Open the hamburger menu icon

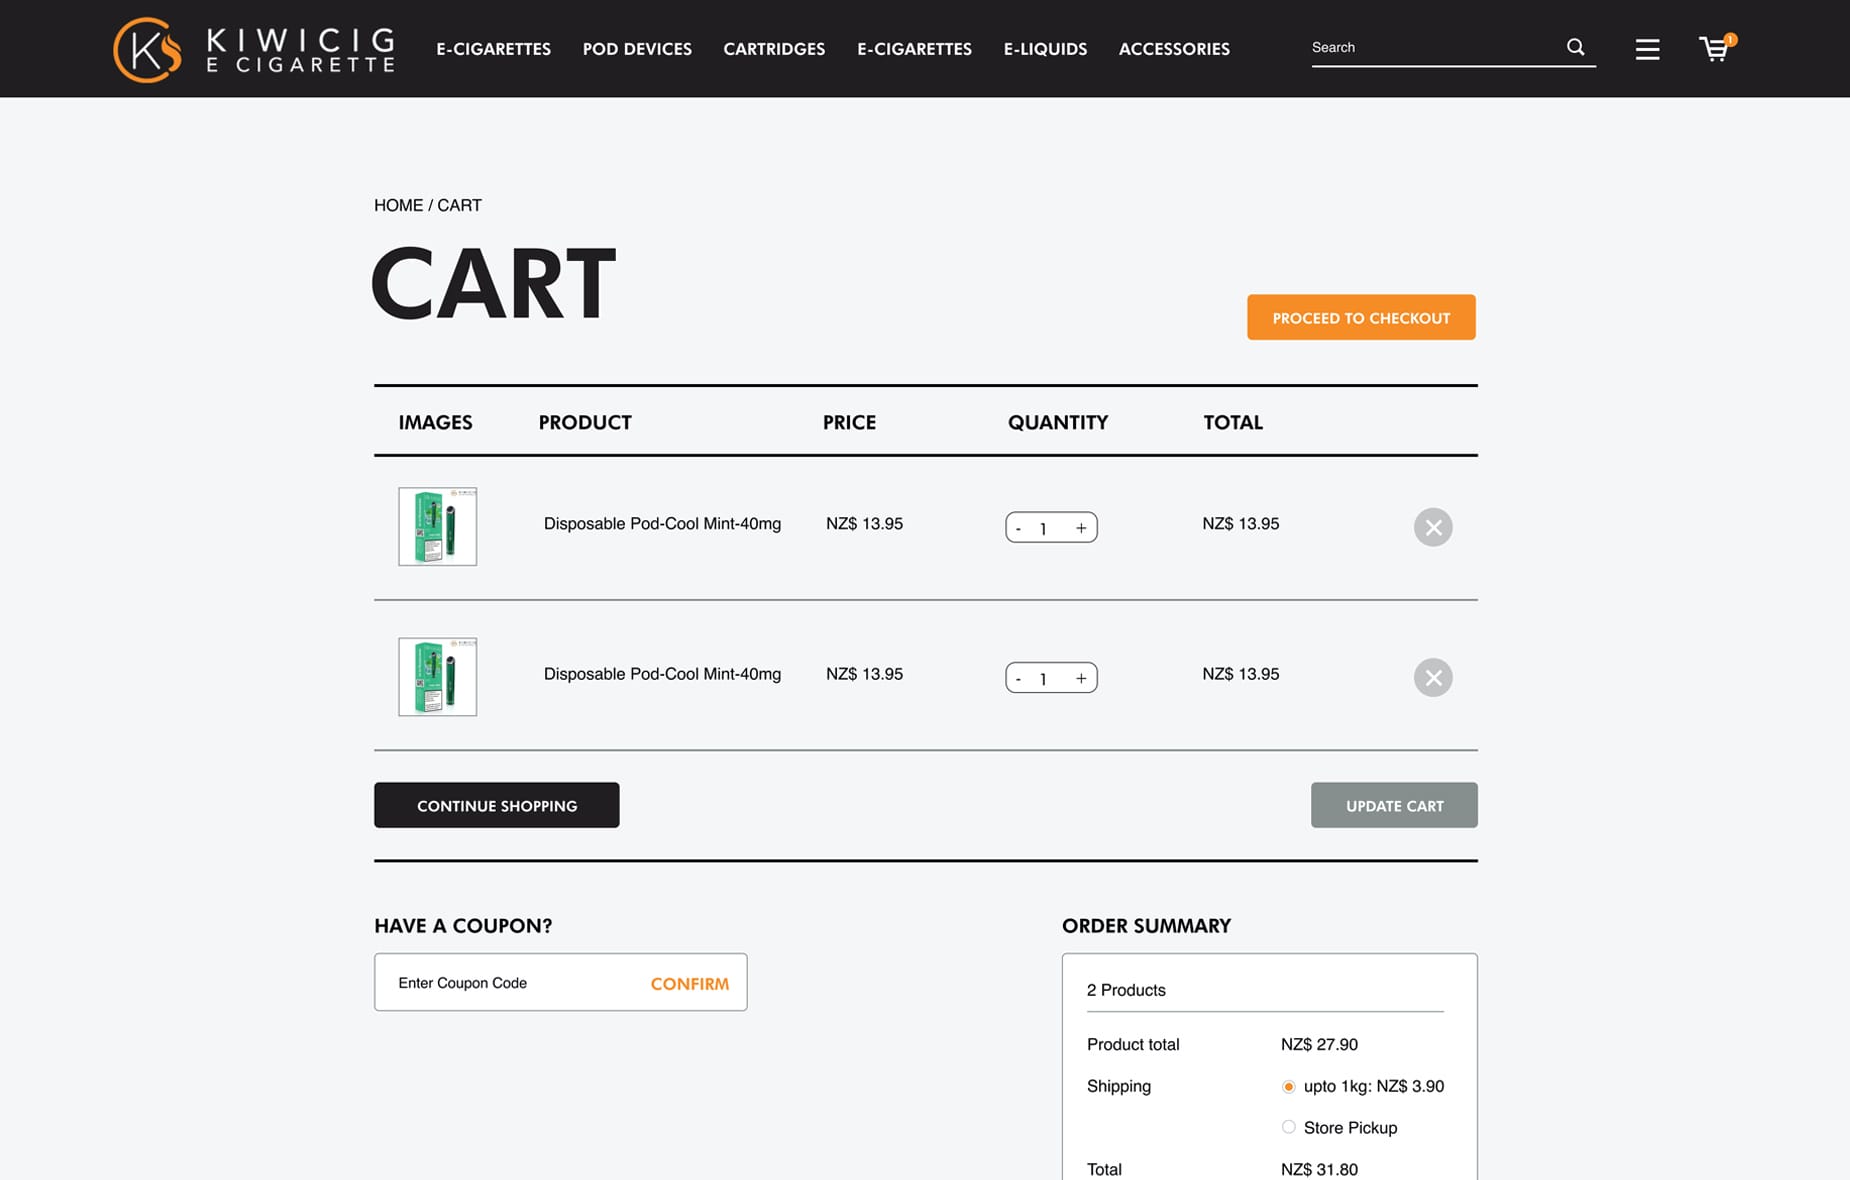pos(1647,49)
